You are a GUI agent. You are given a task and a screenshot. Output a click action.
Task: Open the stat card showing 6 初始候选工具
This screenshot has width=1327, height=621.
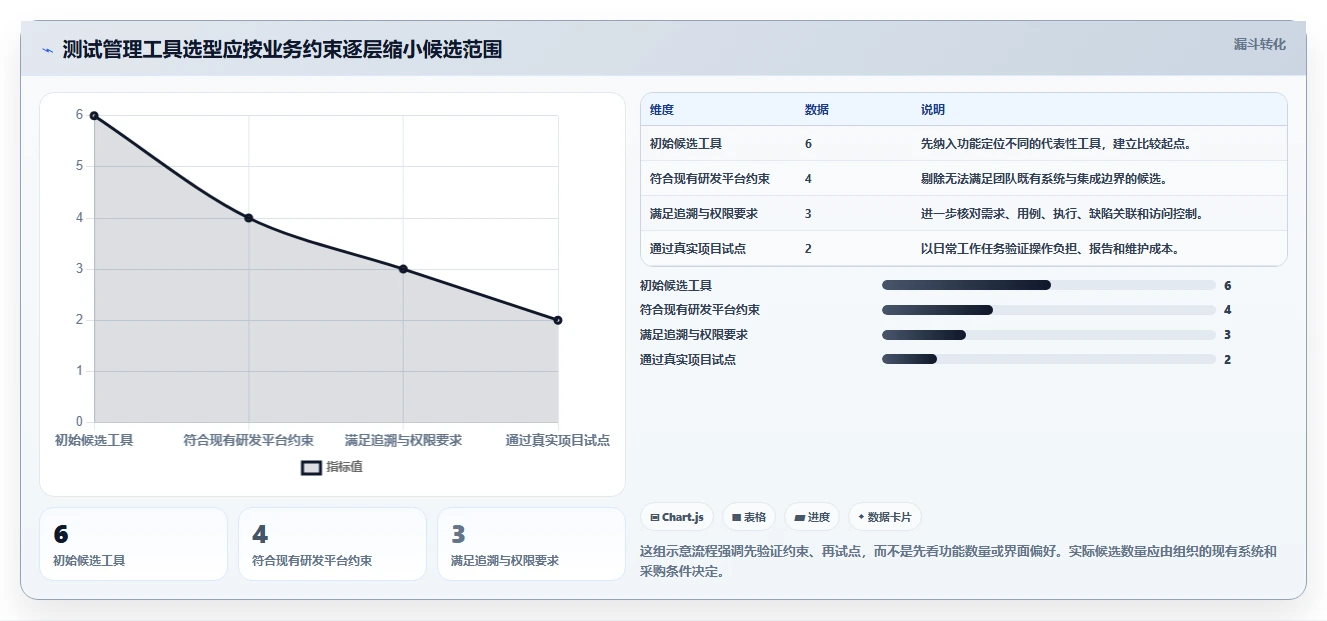pos(133,544)
